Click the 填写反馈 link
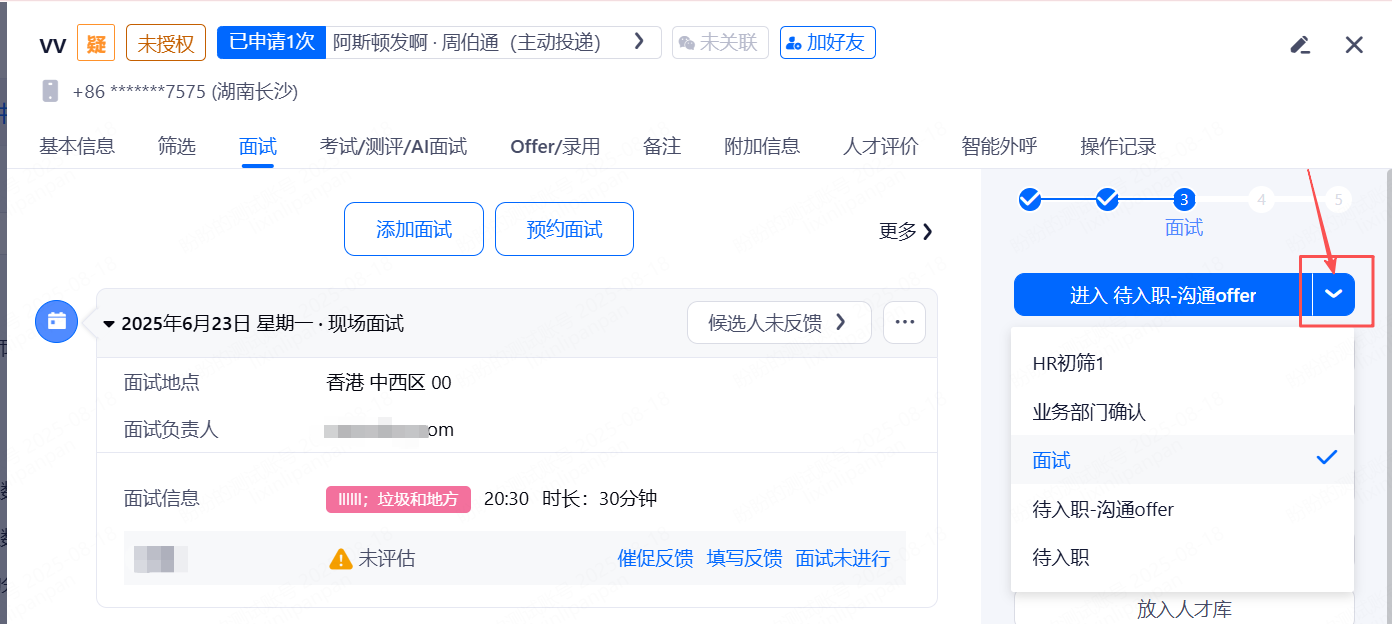 (x=744, y=559)
